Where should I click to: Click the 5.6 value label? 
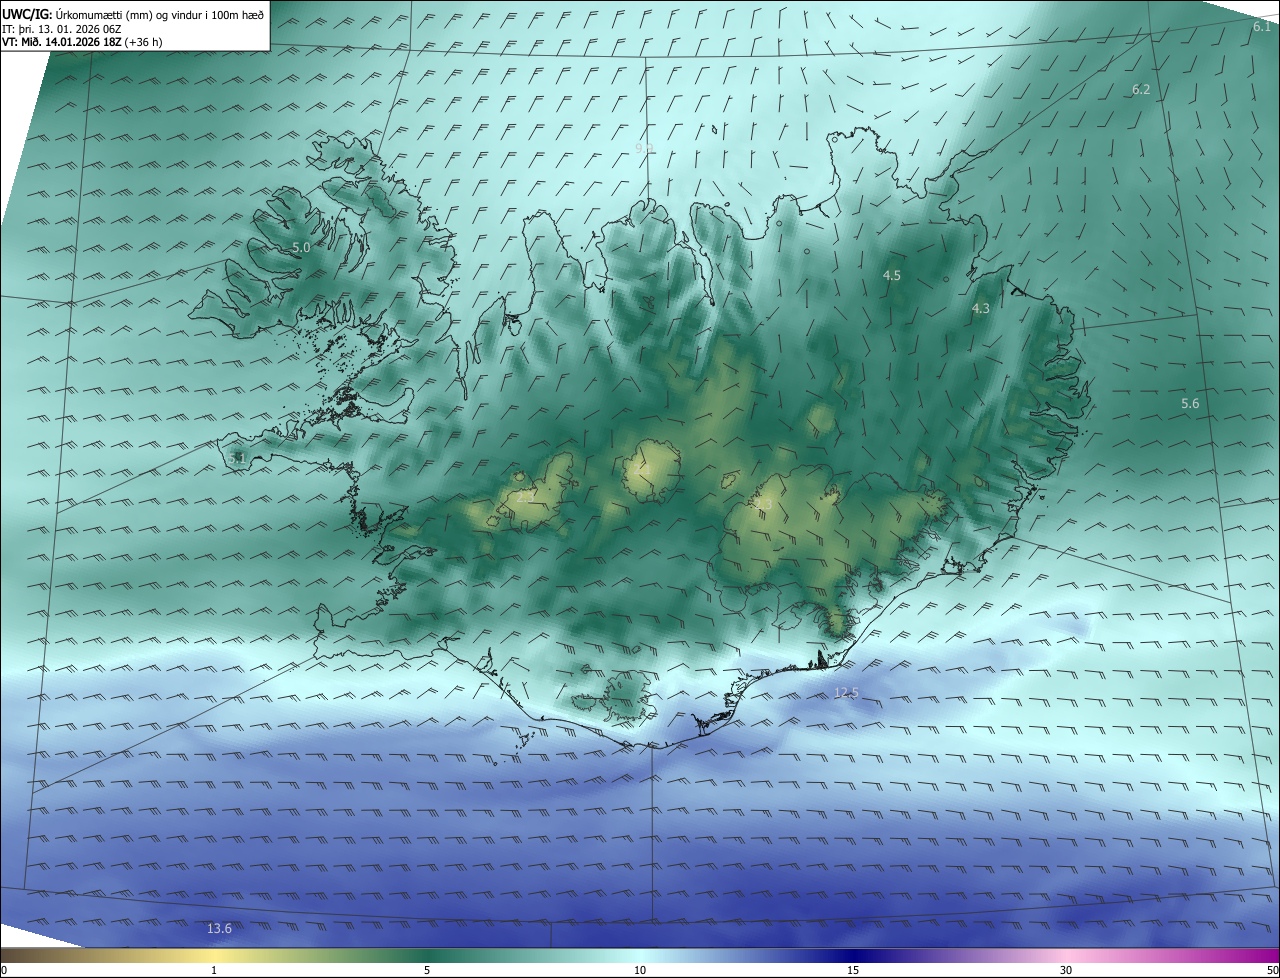pyautogui.click(x=1190, y=404)
